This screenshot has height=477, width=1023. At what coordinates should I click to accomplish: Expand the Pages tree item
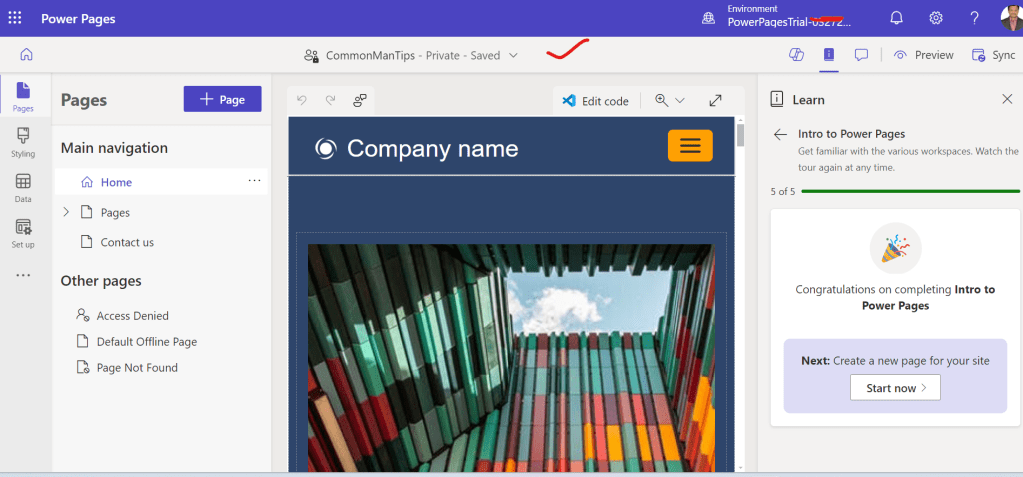(66, 212)
